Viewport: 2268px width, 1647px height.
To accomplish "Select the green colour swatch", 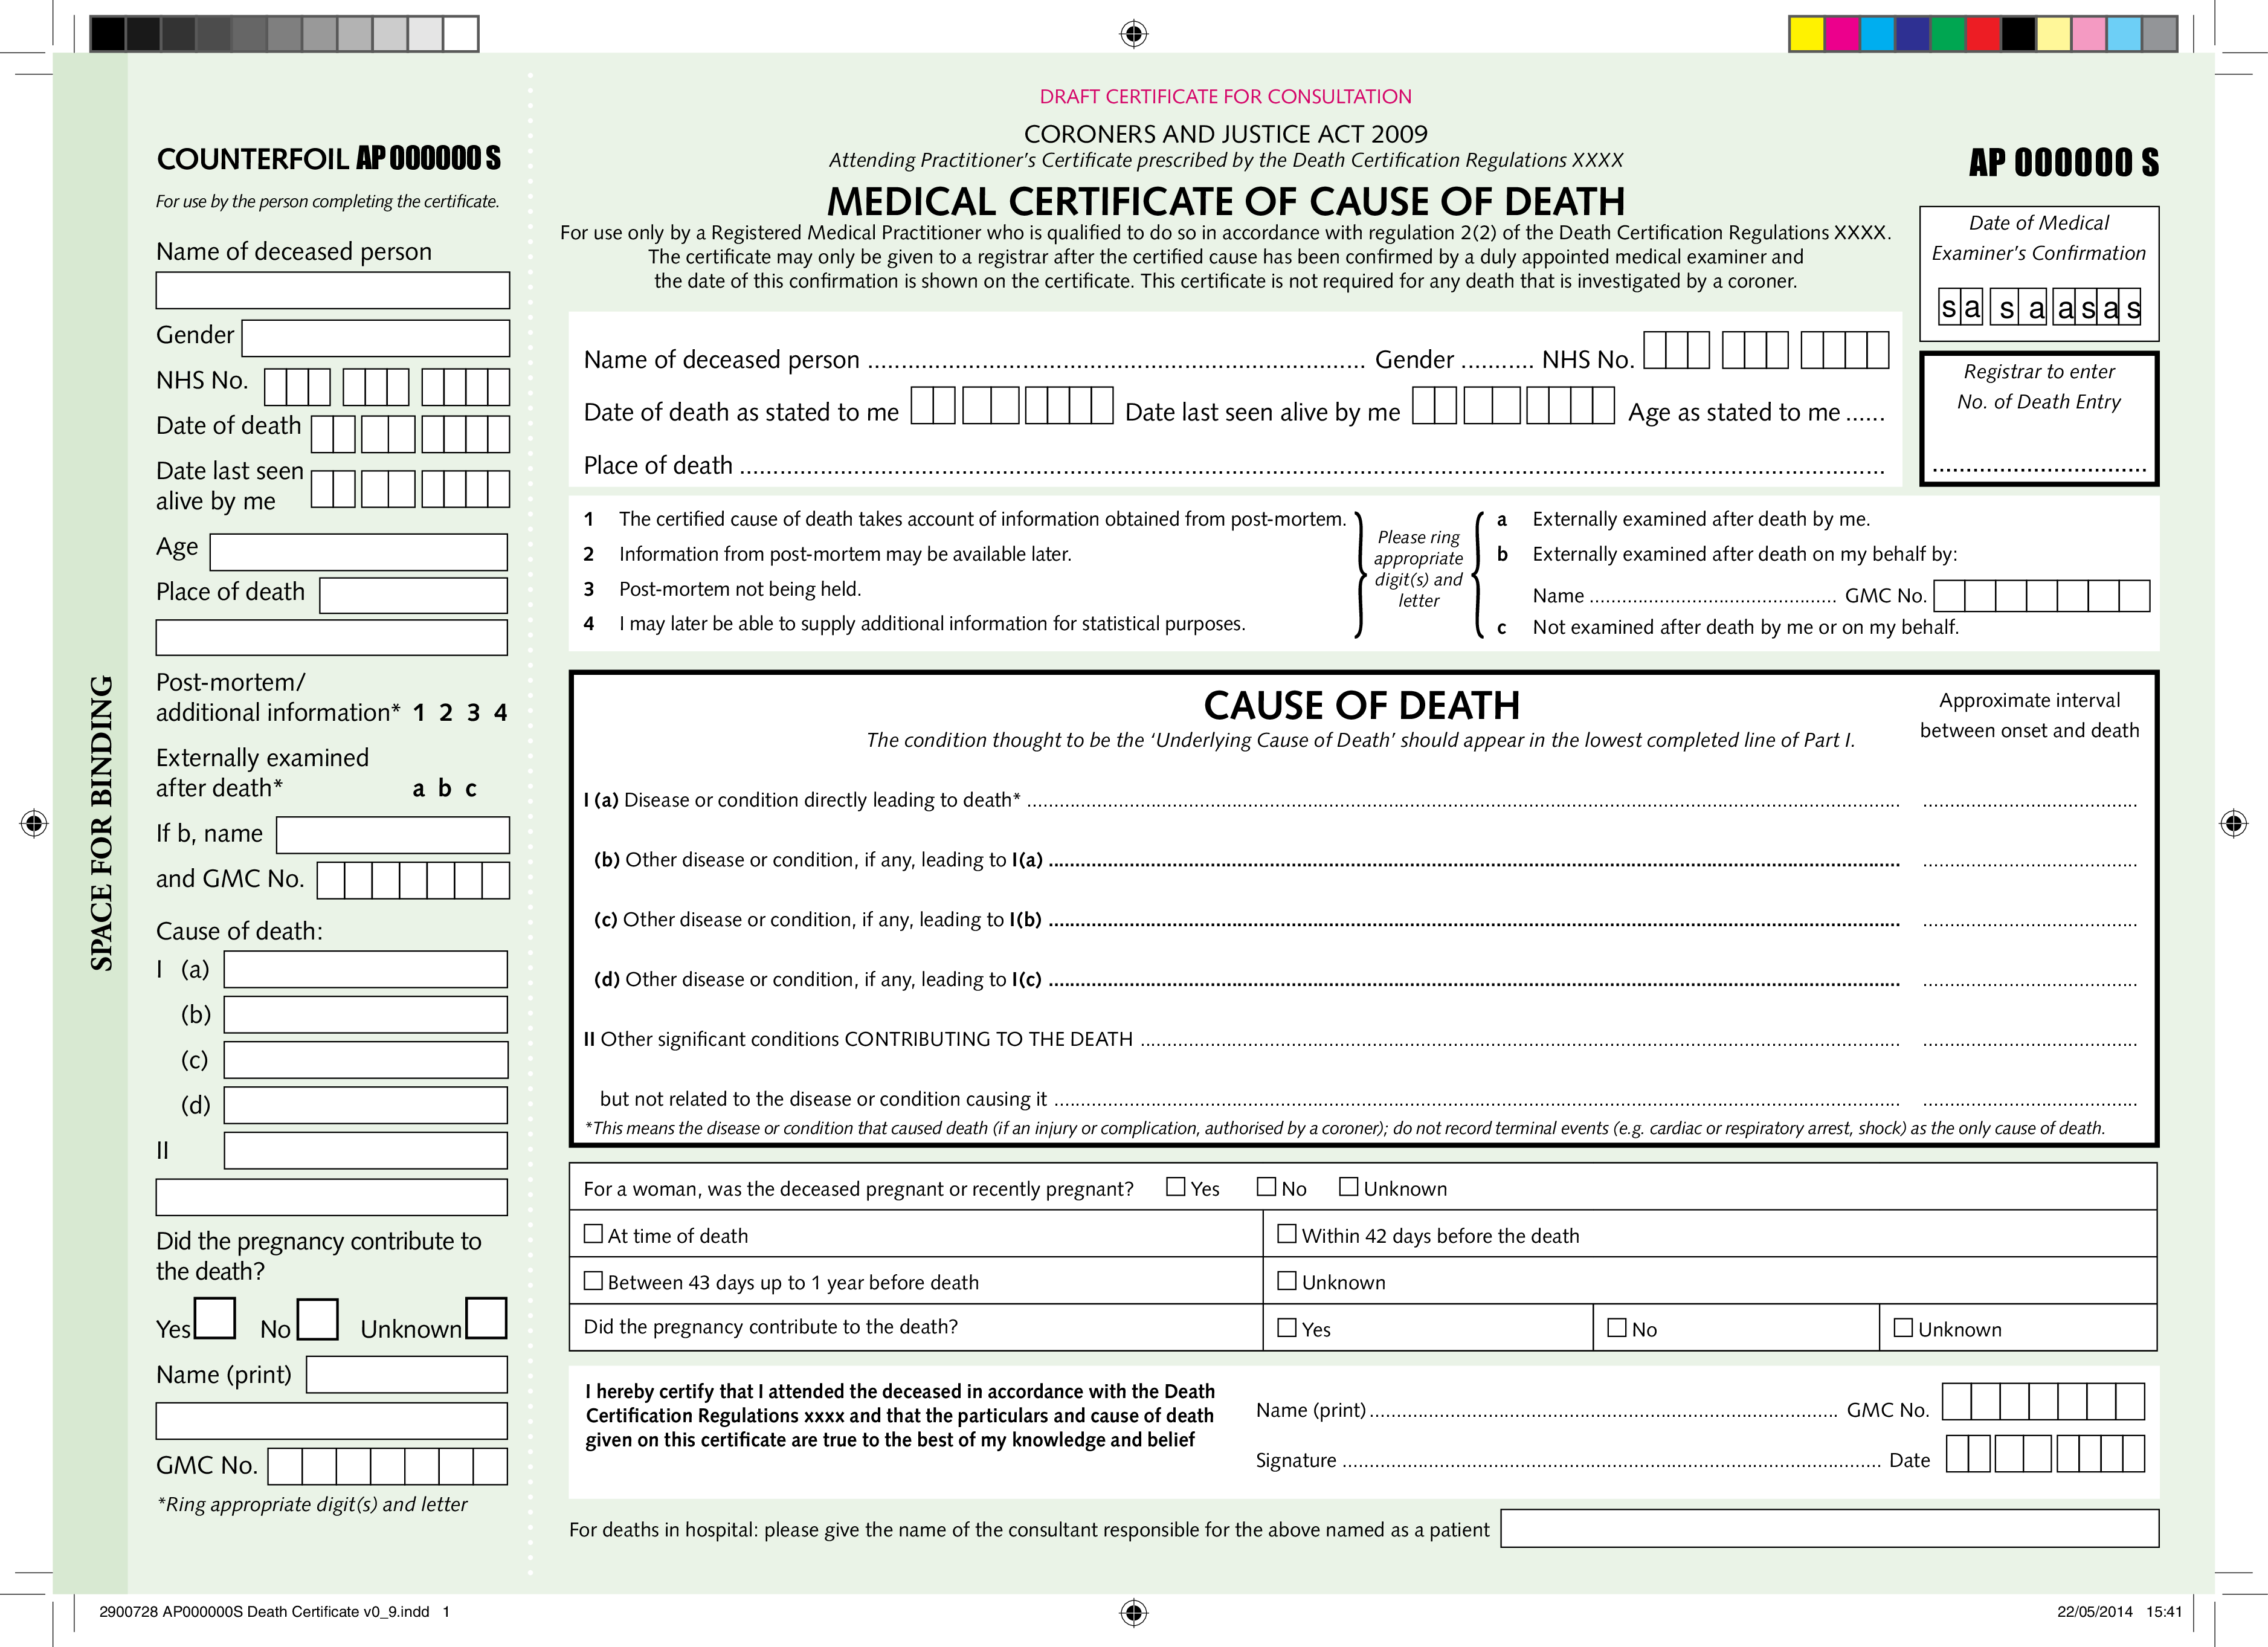I will 1947,34.
